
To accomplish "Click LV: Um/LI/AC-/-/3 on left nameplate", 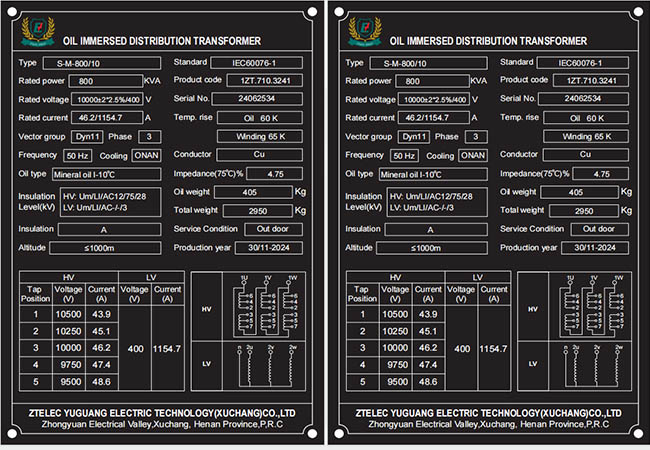I will tap(95, 208).
